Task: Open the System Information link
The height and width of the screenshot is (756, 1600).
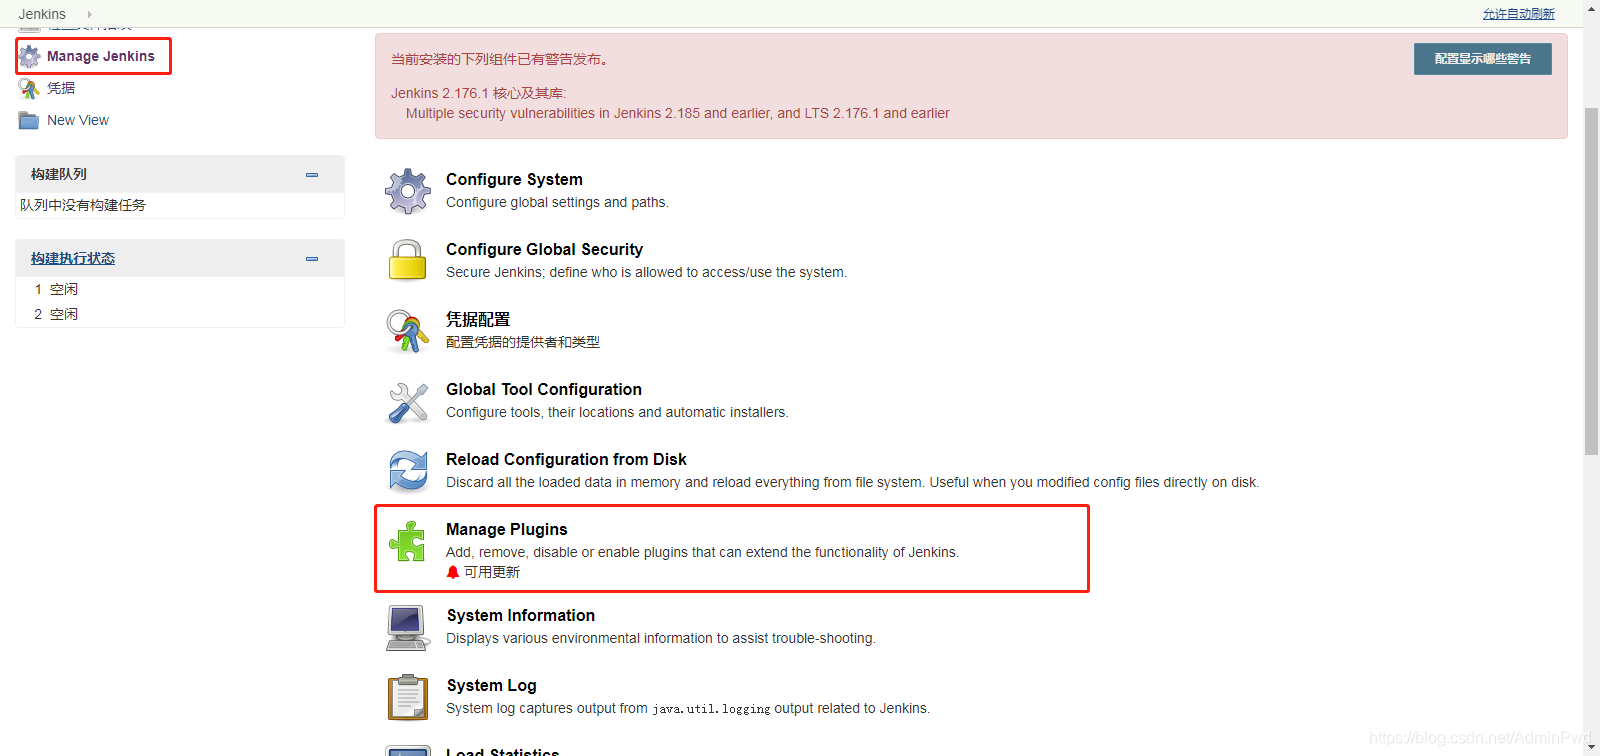Action: pyautogui.click(x=521, y=615)
